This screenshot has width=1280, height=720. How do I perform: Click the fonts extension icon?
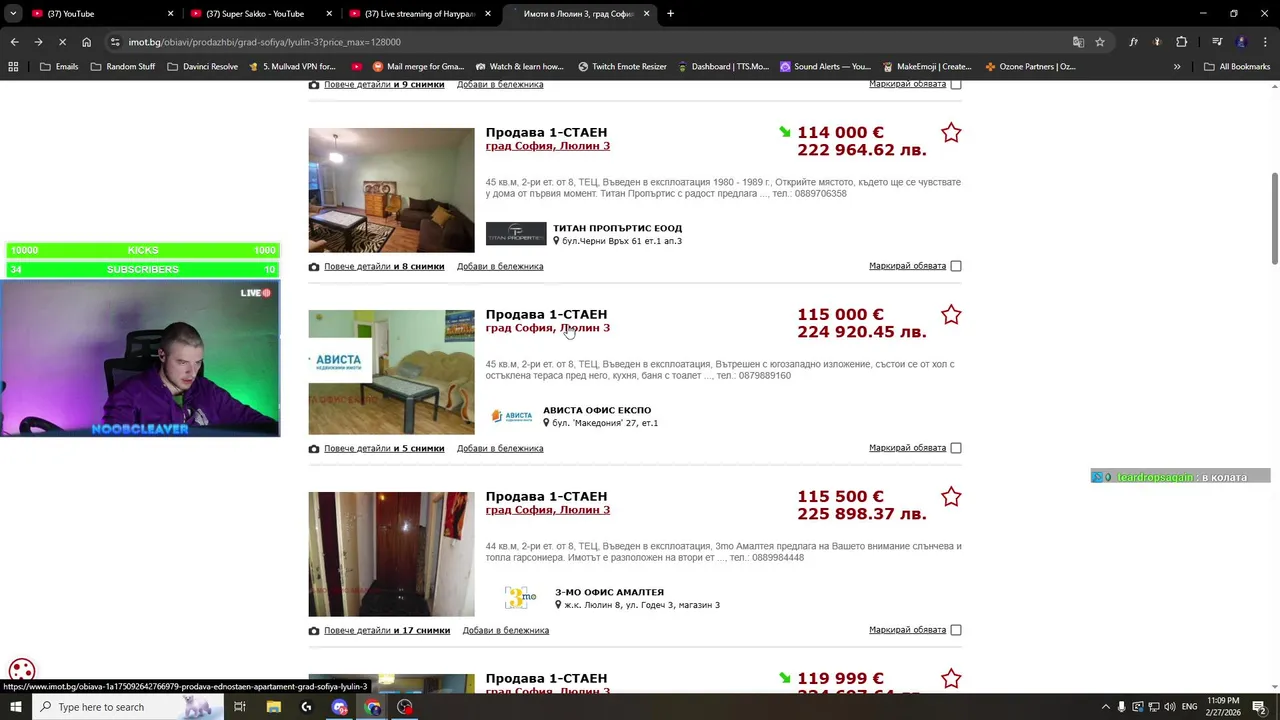click(1133, 42)
